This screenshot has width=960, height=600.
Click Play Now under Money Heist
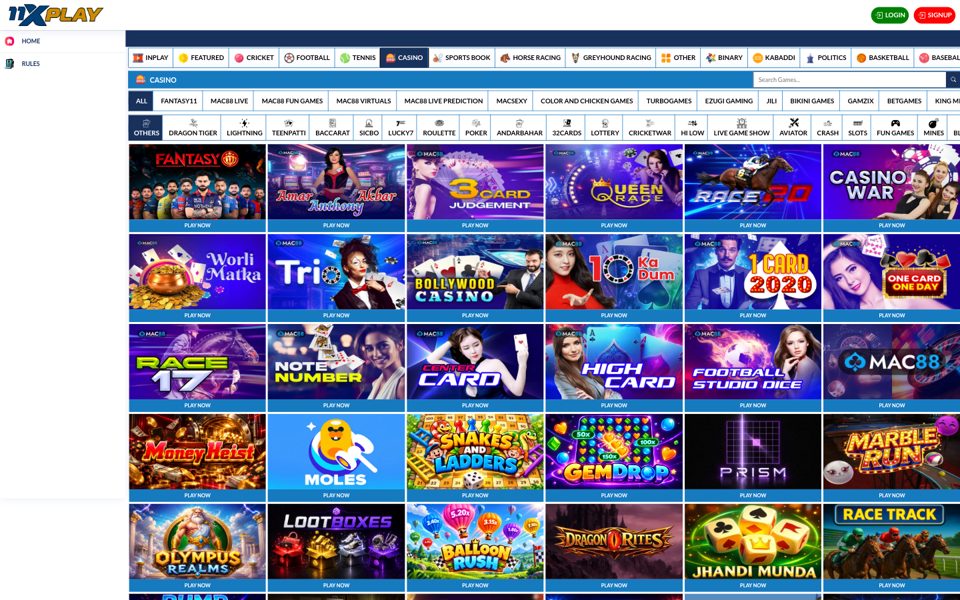click(197, 495)
